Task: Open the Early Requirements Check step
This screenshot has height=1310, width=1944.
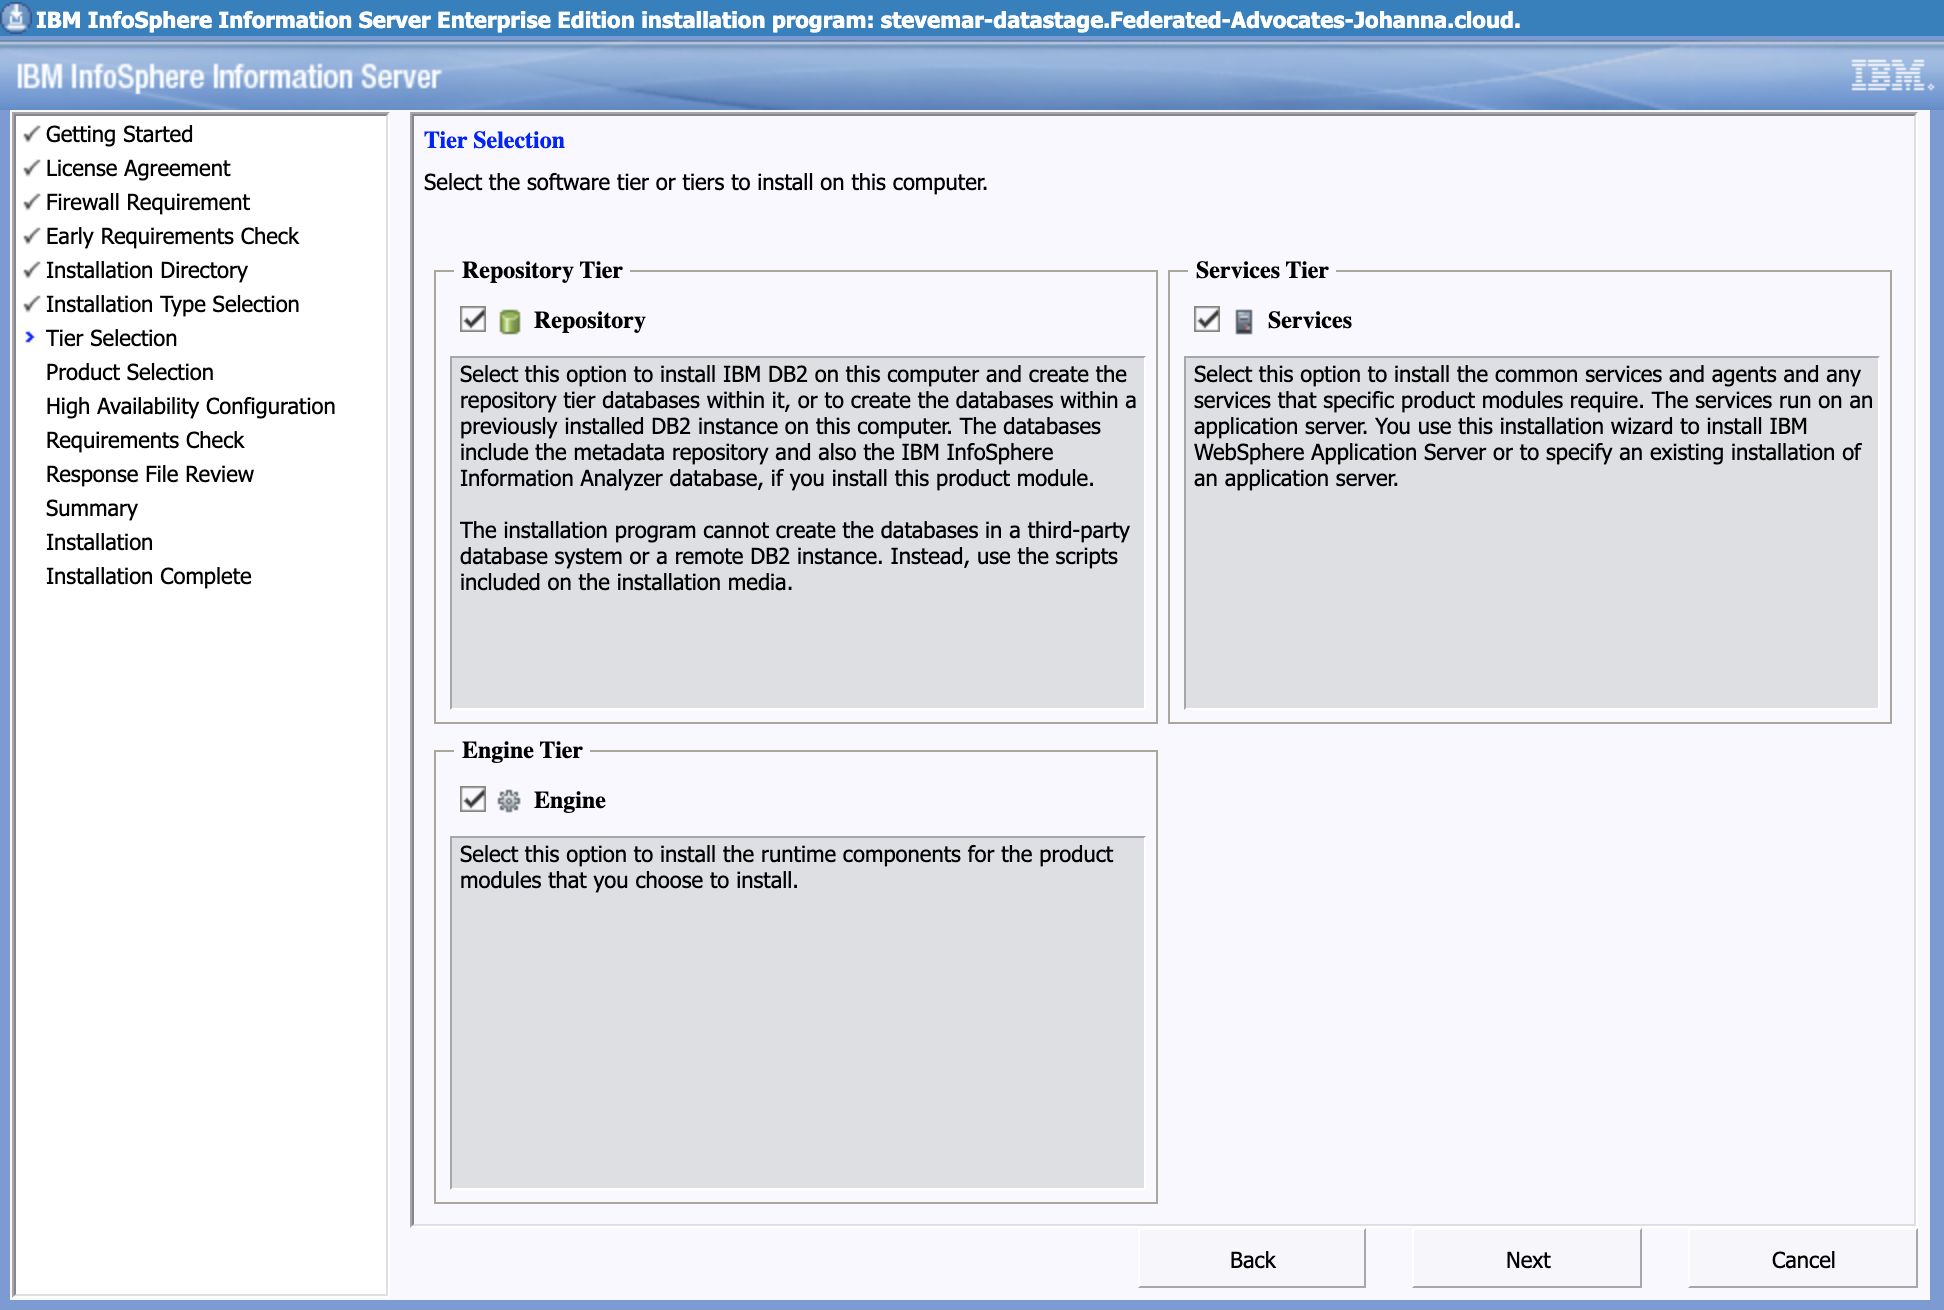Action: [172, 236]
